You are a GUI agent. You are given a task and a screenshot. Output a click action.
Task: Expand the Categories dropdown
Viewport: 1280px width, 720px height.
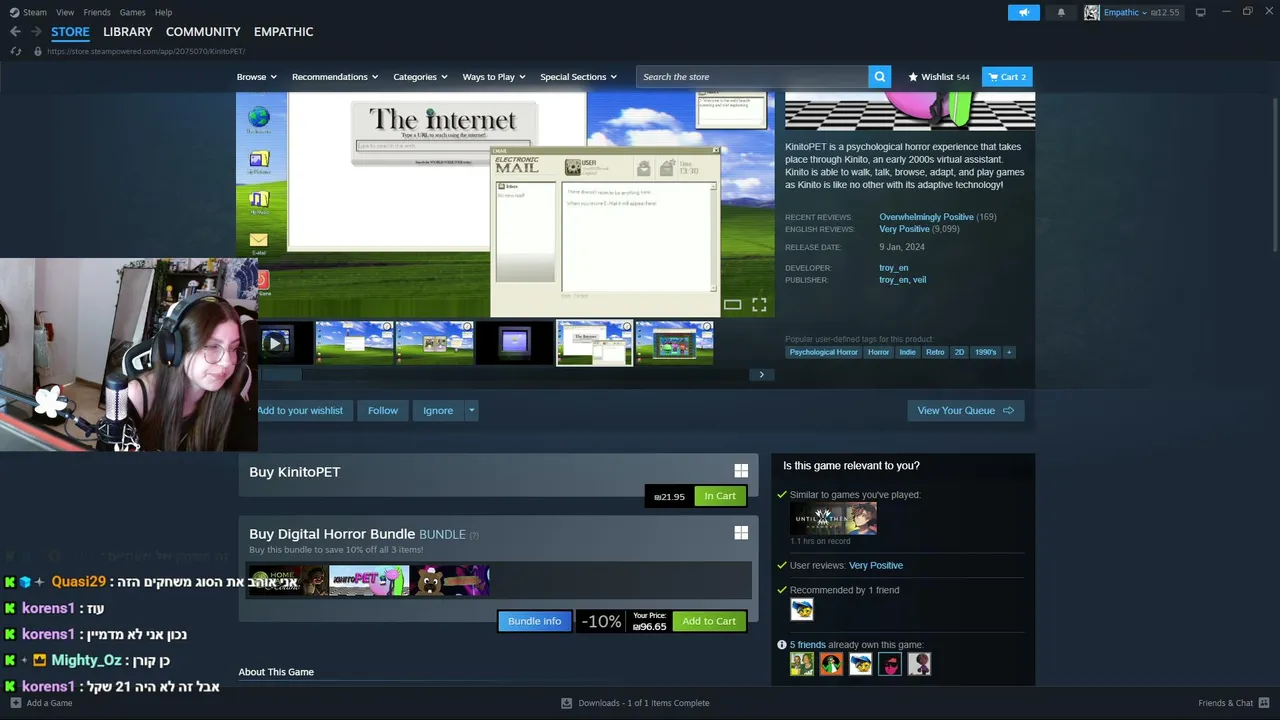tap(420, 77)
